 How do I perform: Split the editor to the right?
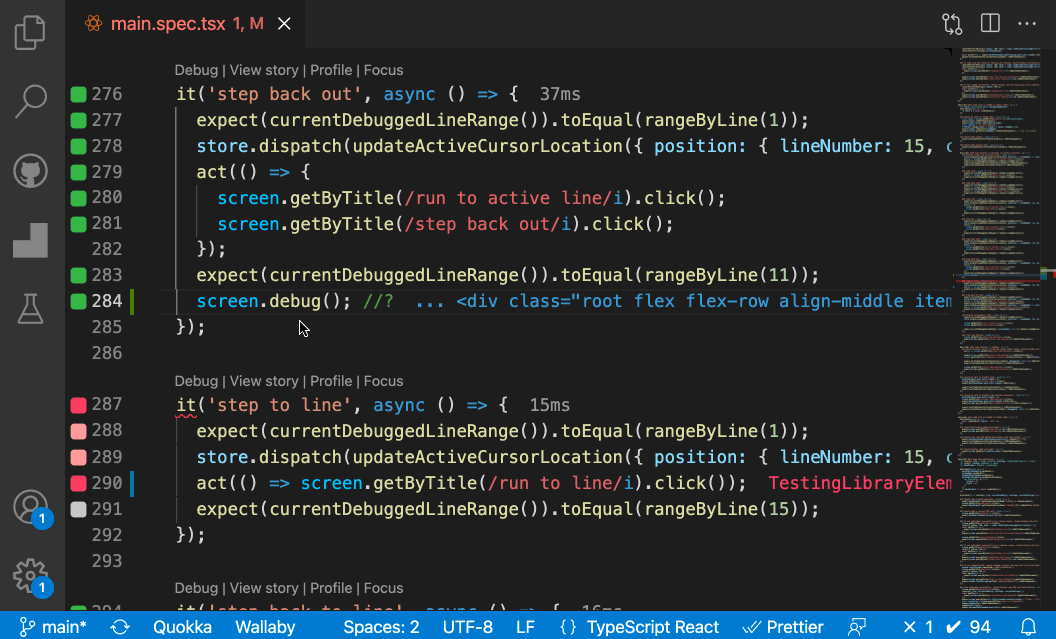tap(990, 24)
